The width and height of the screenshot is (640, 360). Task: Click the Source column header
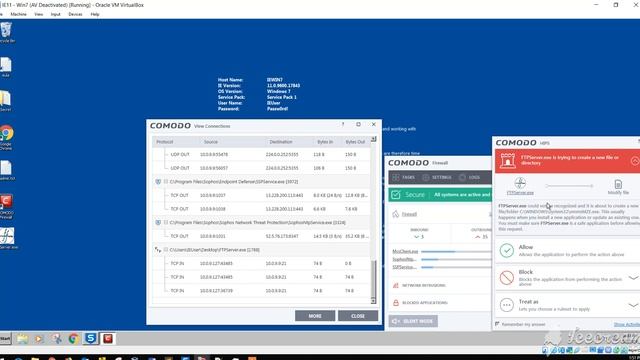tap(211, 142)
